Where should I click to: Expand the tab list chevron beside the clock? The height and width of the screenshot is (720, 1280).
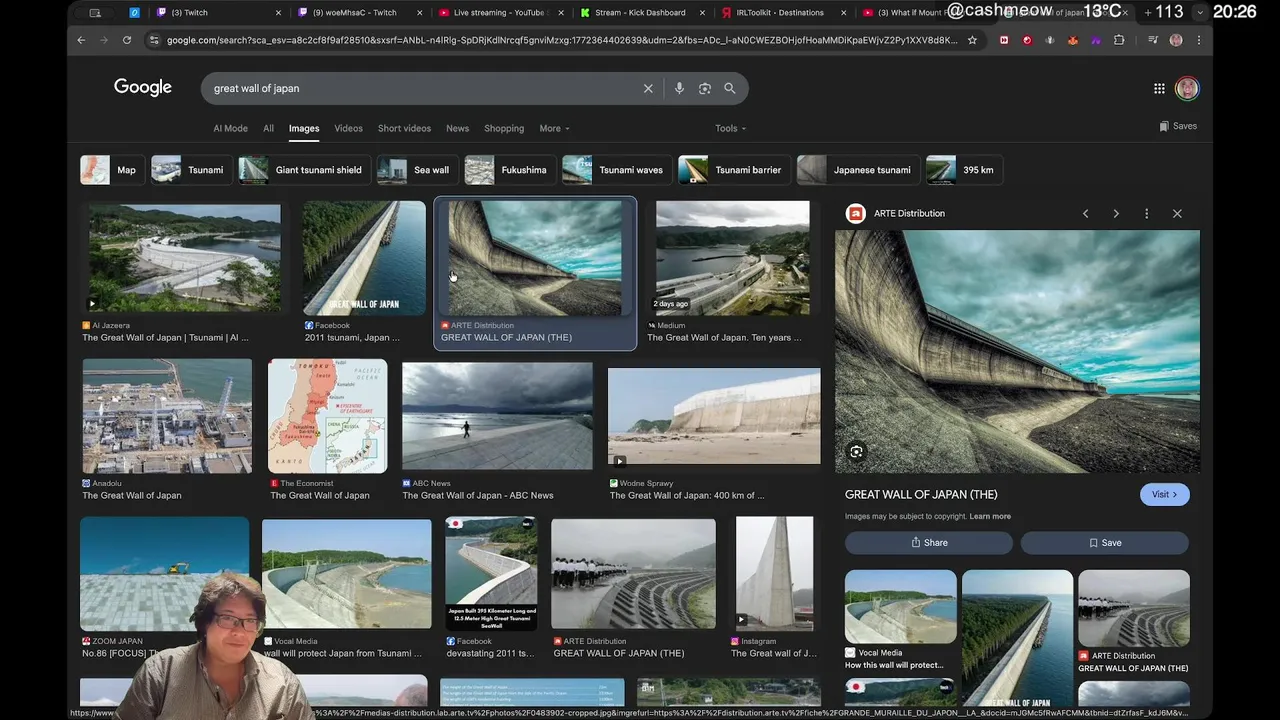pos(1200,12)
